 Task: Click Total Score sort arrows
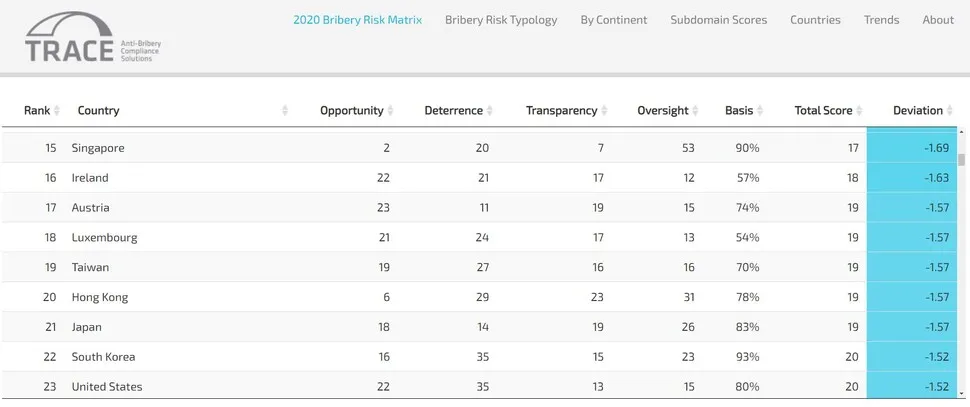click(860, 111)
